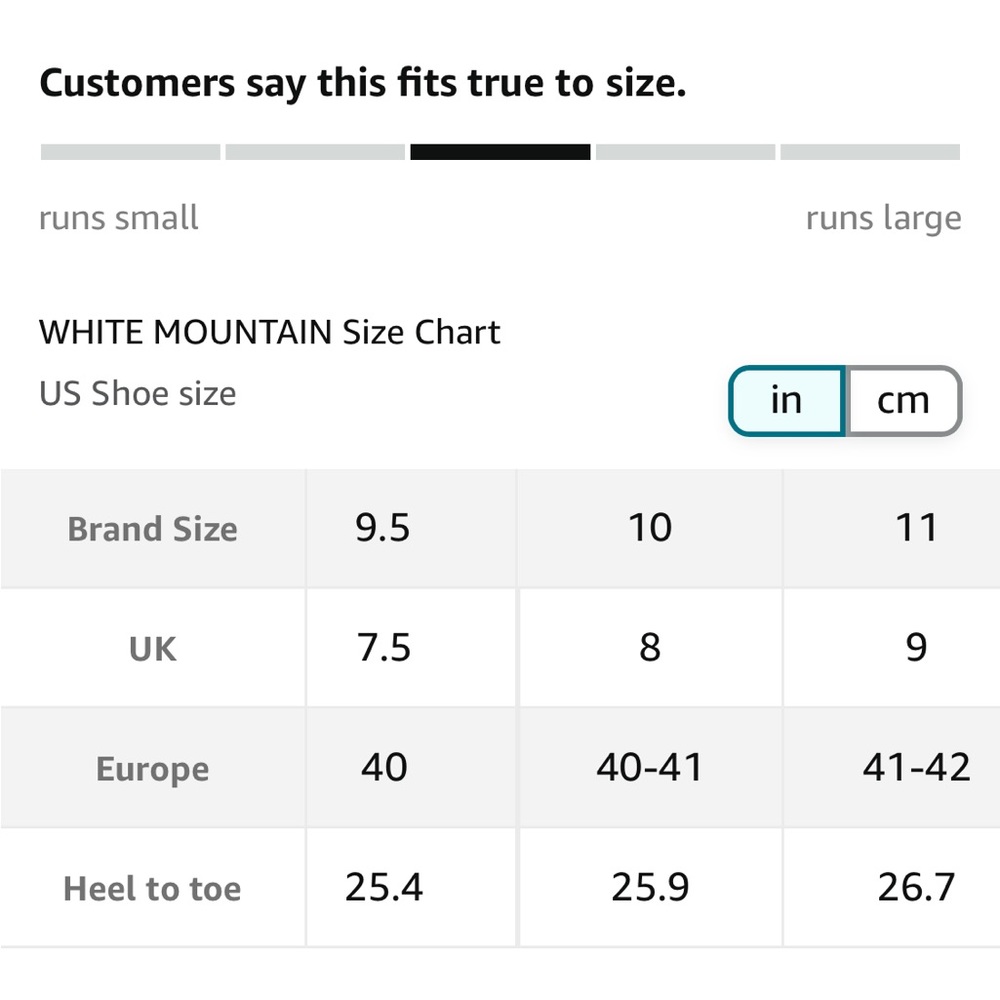
Task: Click the last fit bar segment near runs large
Action: (x=870, y=152)
